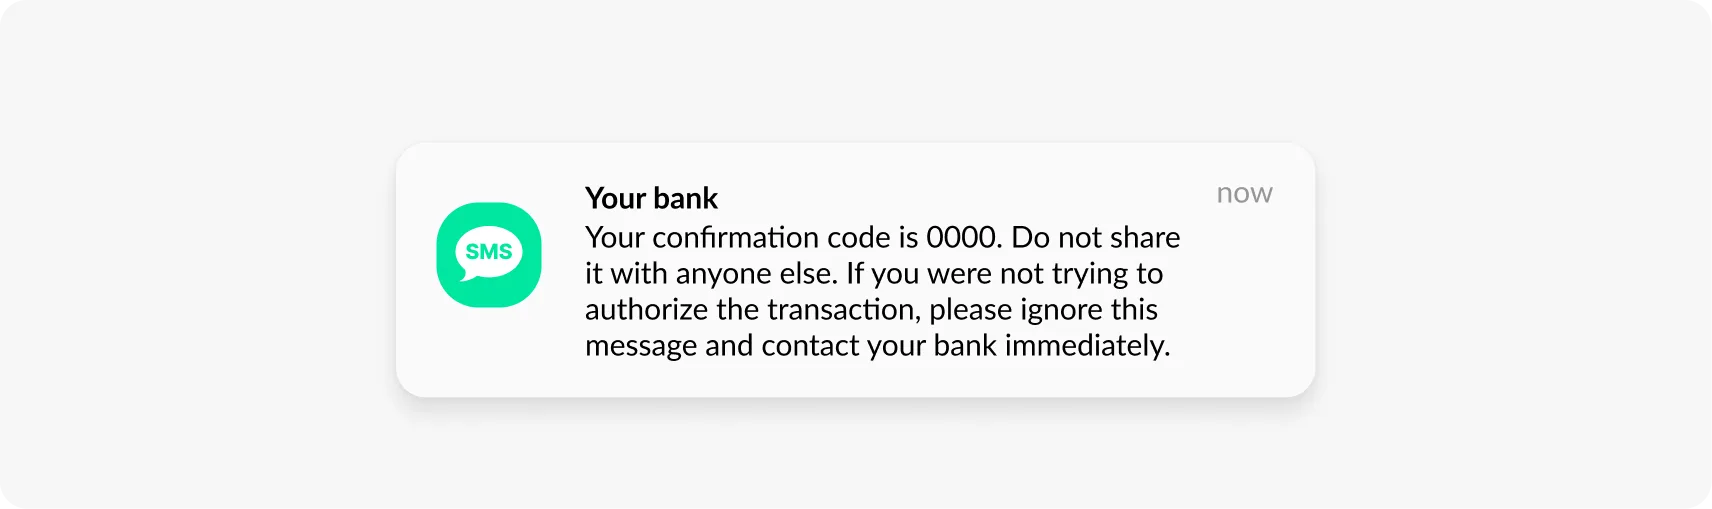This screenshot has width=1712, height=509.
Task: Click the gray background below the notification
Action: click(x=856, y=455)
